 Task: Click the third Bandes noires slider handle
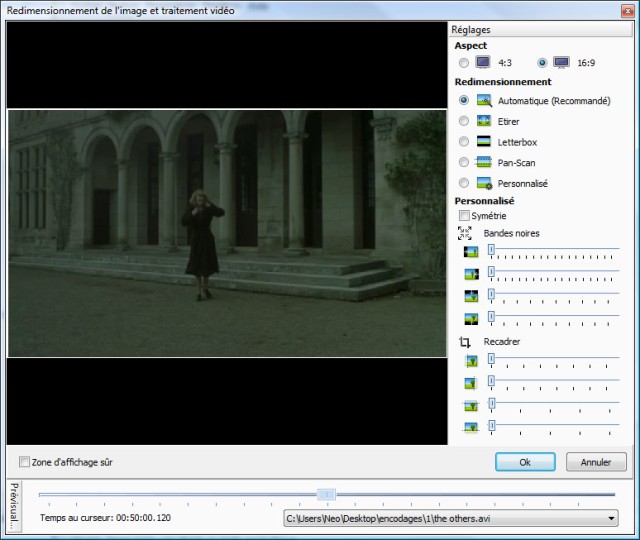point(491,294)
